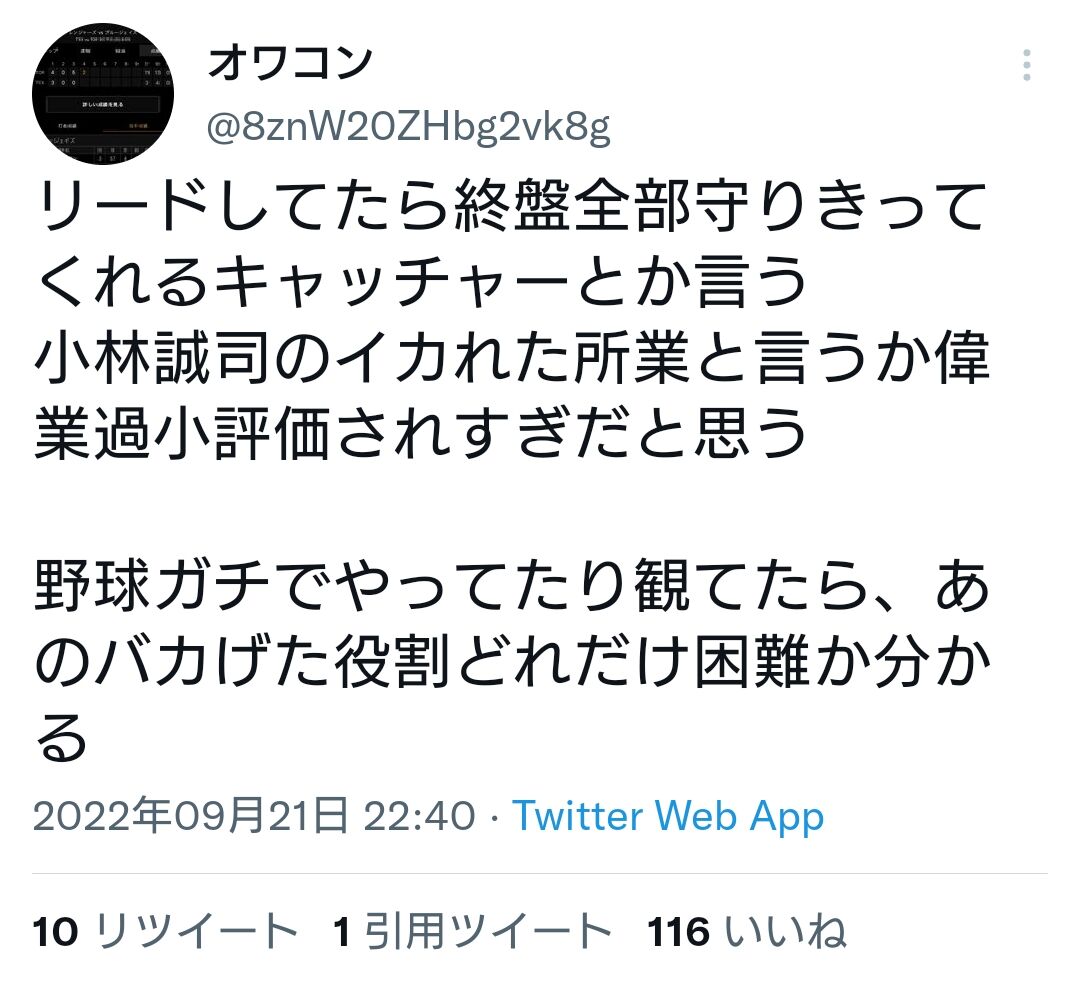Click the lone る on the last line
The width and height of the screenshot is (1080, 988).
pyautogui.click(x=61, y=738)
